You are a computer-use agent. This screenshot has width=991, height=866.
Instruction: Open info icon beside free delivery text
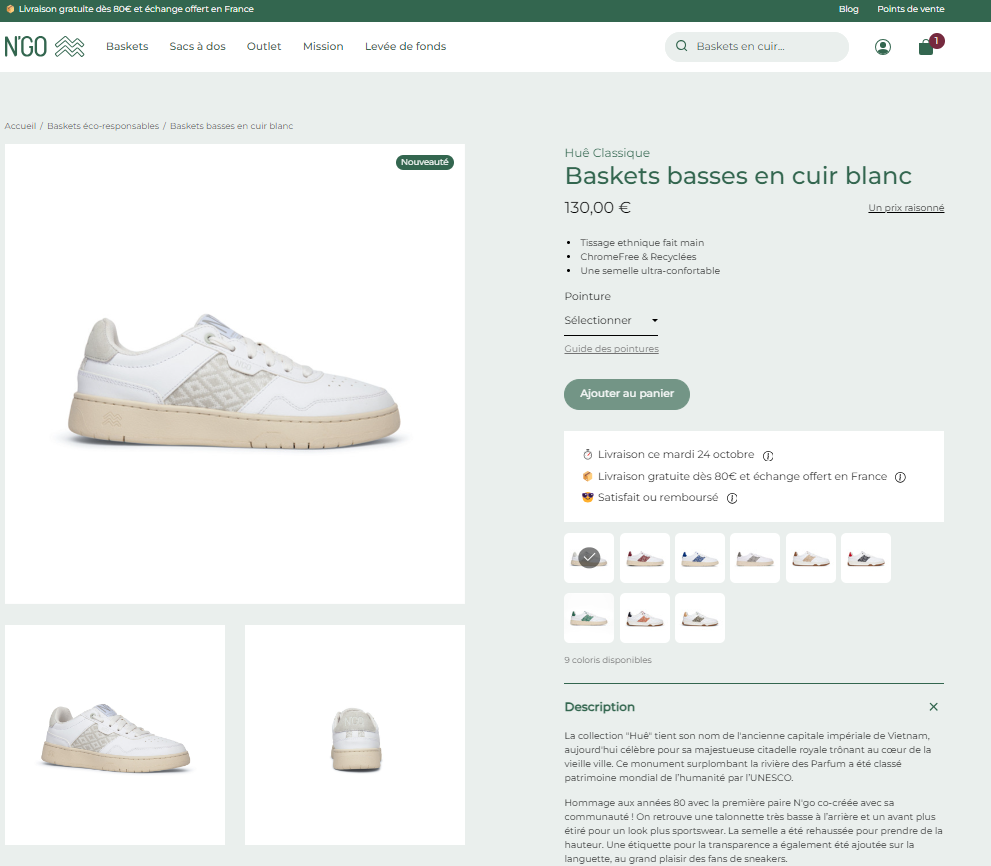coord(900,477)
